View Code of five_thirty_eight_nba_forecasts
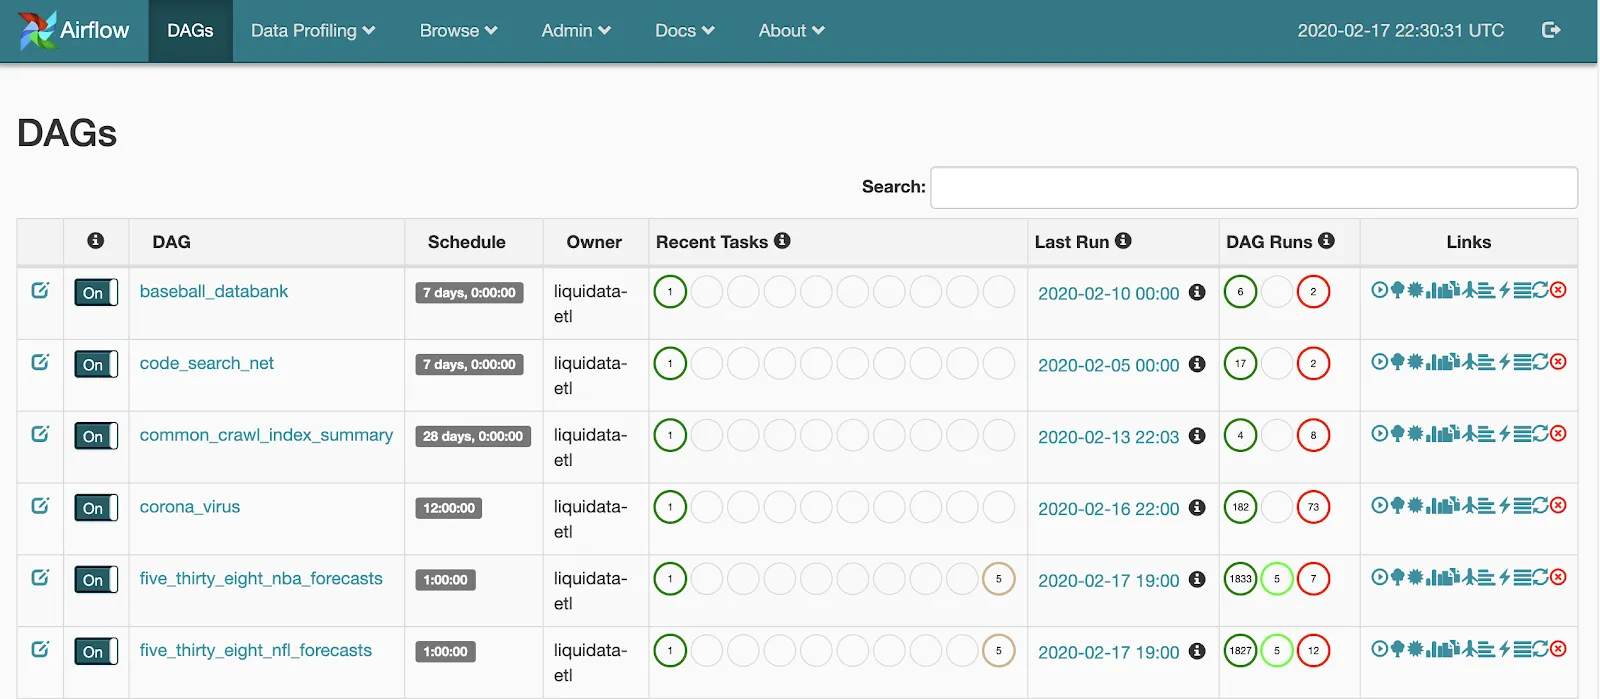1600x699 pixels. (1504, 577)
